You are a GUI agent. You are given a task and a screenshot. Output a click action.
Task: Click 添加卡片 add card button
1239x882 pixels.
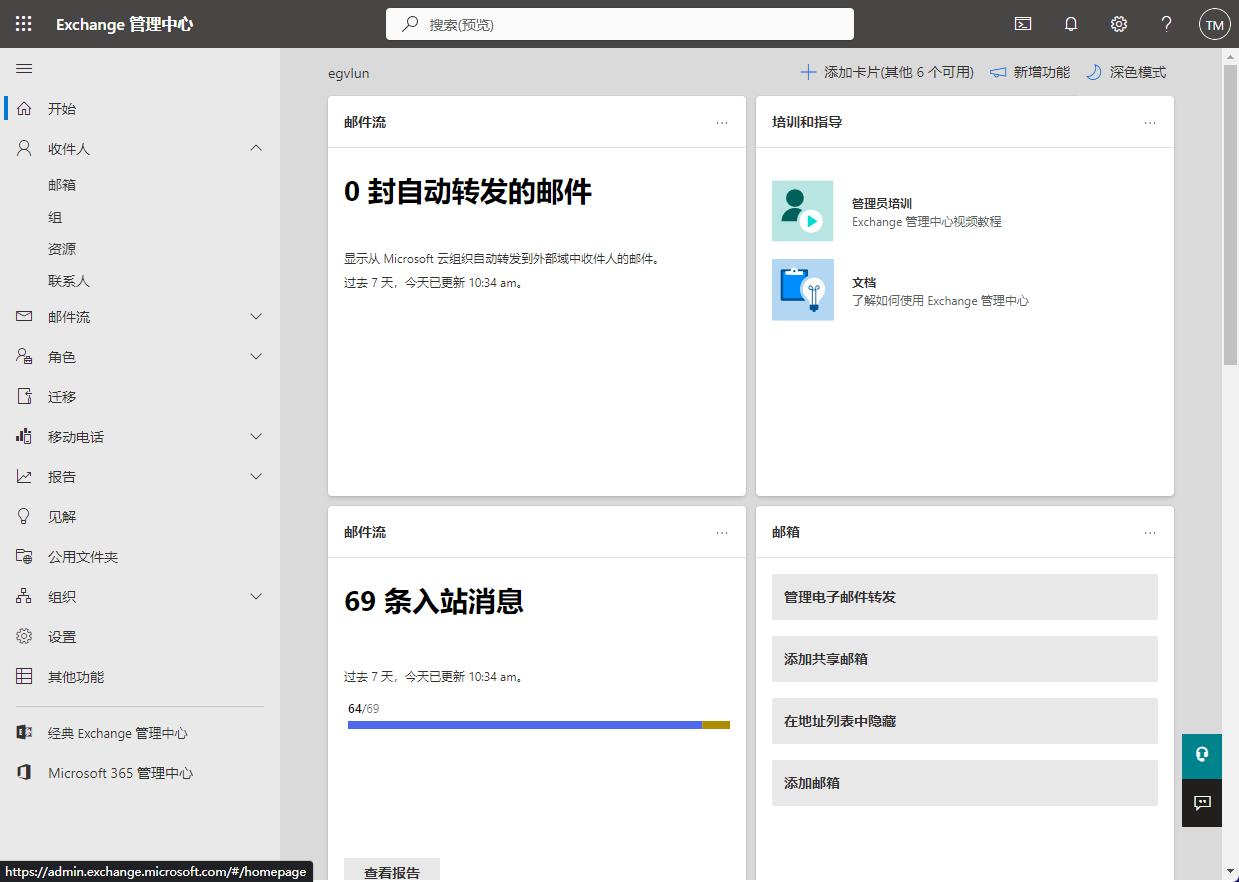point(887,72)
